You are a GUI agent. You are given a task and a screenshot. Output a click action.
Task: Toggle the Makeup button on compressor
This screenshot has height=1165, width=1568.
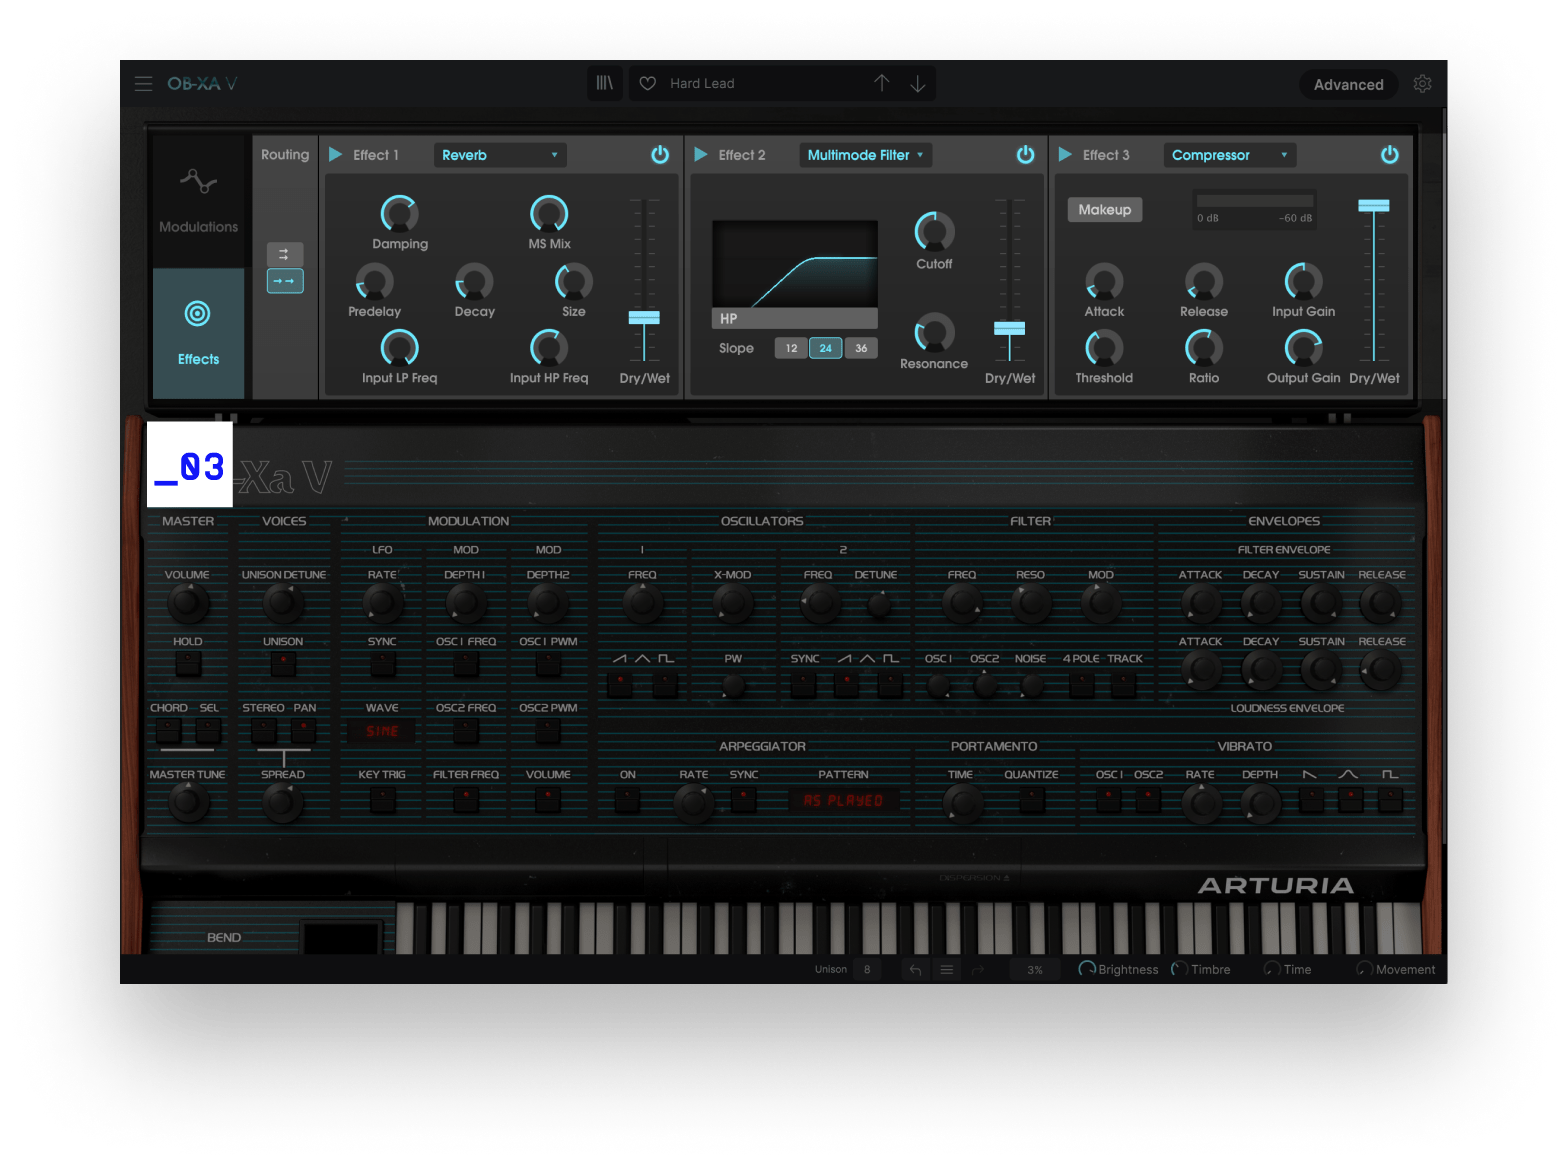(x=1105, y=210)
